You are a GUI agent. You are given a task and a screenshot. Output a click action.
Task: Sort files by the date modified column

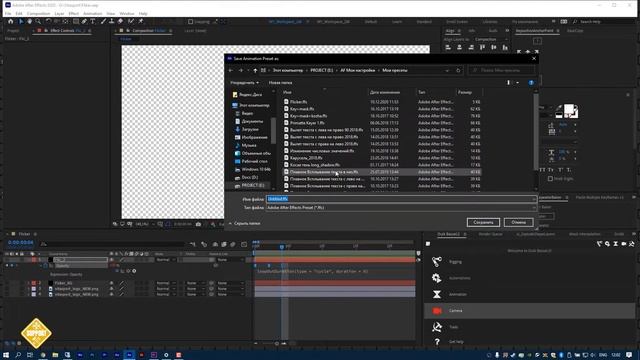[385, 93]
